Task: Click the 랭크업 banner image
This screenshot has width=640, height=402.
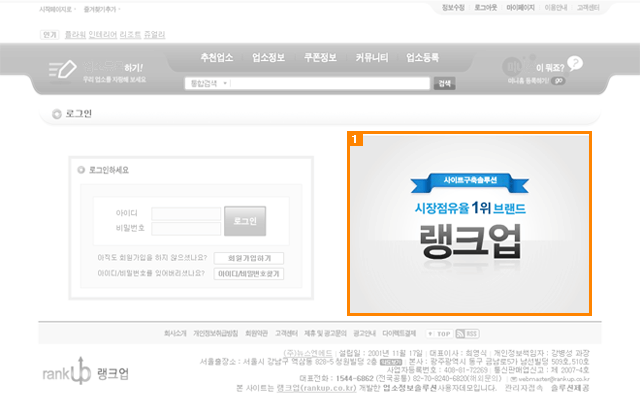Action: [469, 223]
